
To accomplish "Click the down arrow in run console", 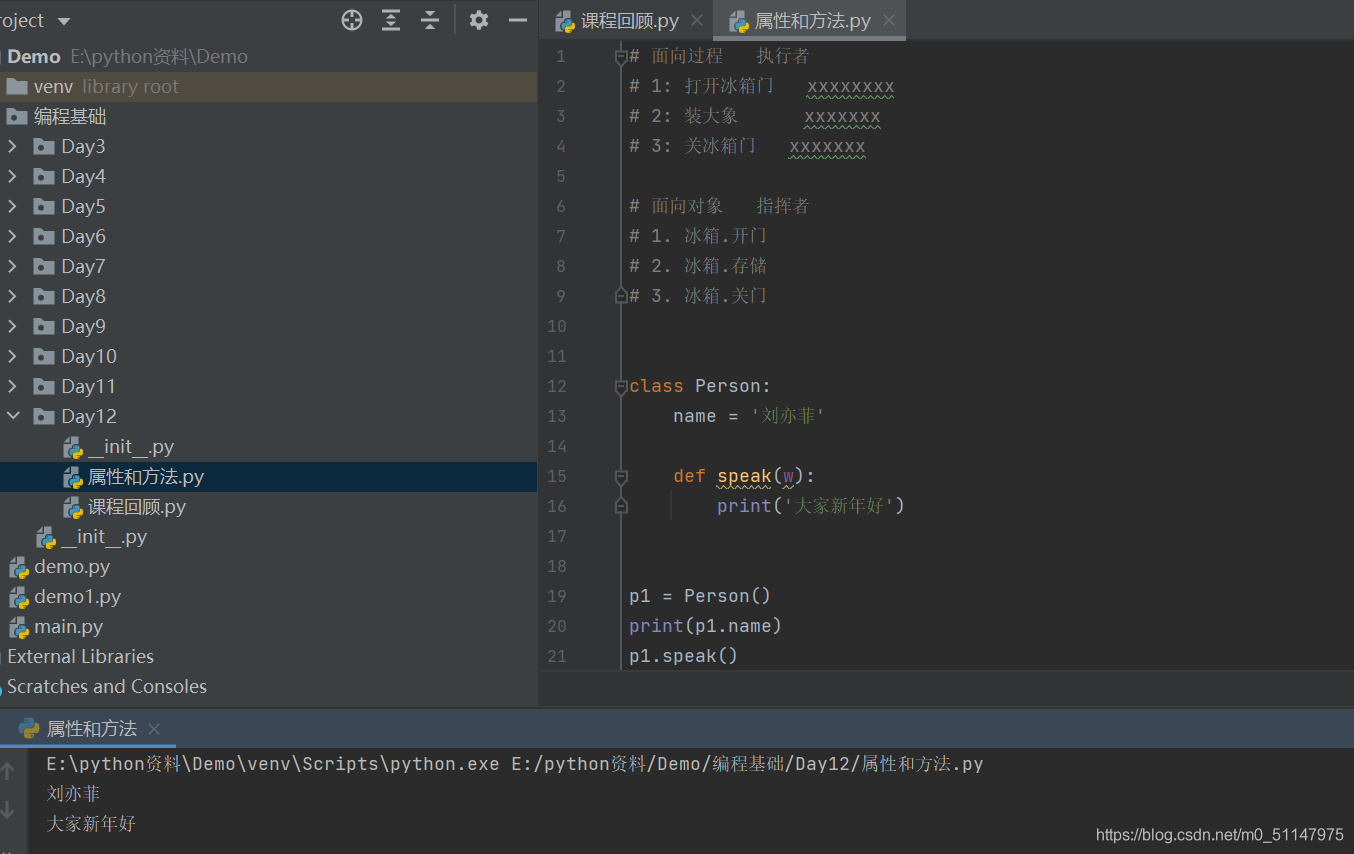I will coord(8,809).
